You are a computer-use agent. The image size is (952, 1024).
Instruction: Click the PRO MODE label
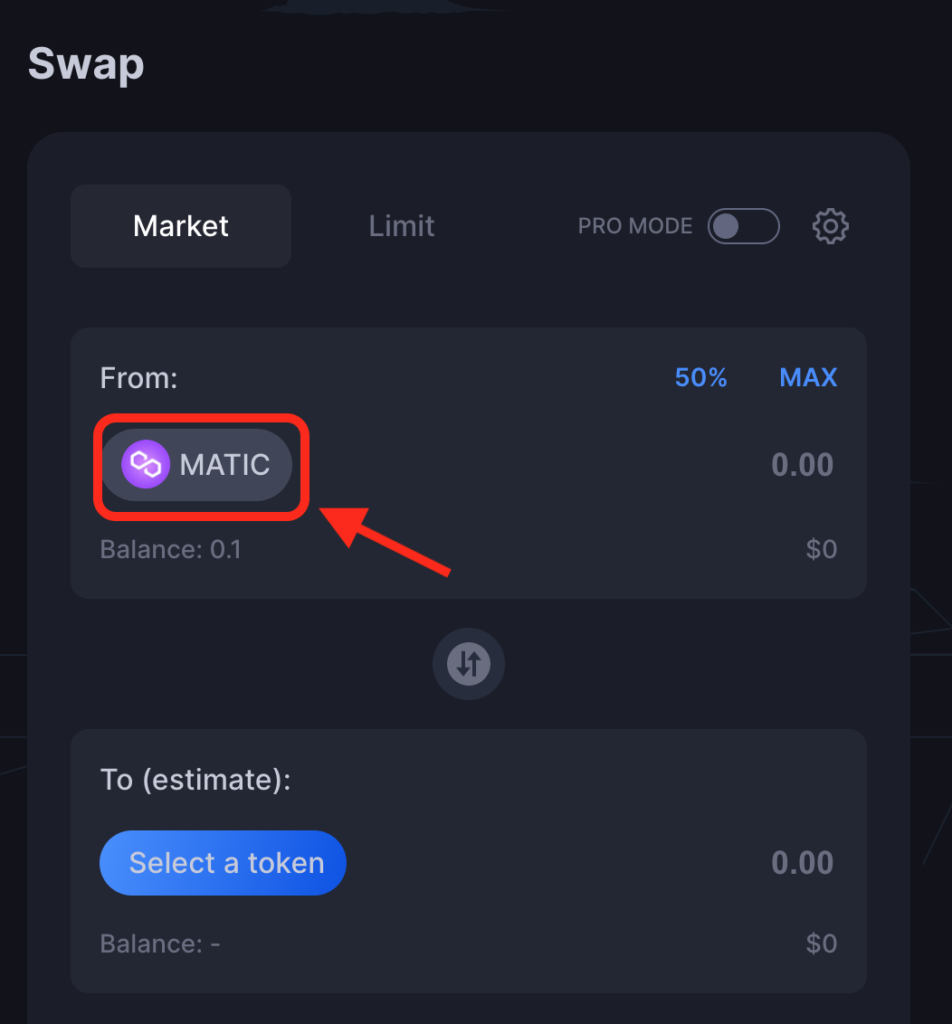pos(635,226)
